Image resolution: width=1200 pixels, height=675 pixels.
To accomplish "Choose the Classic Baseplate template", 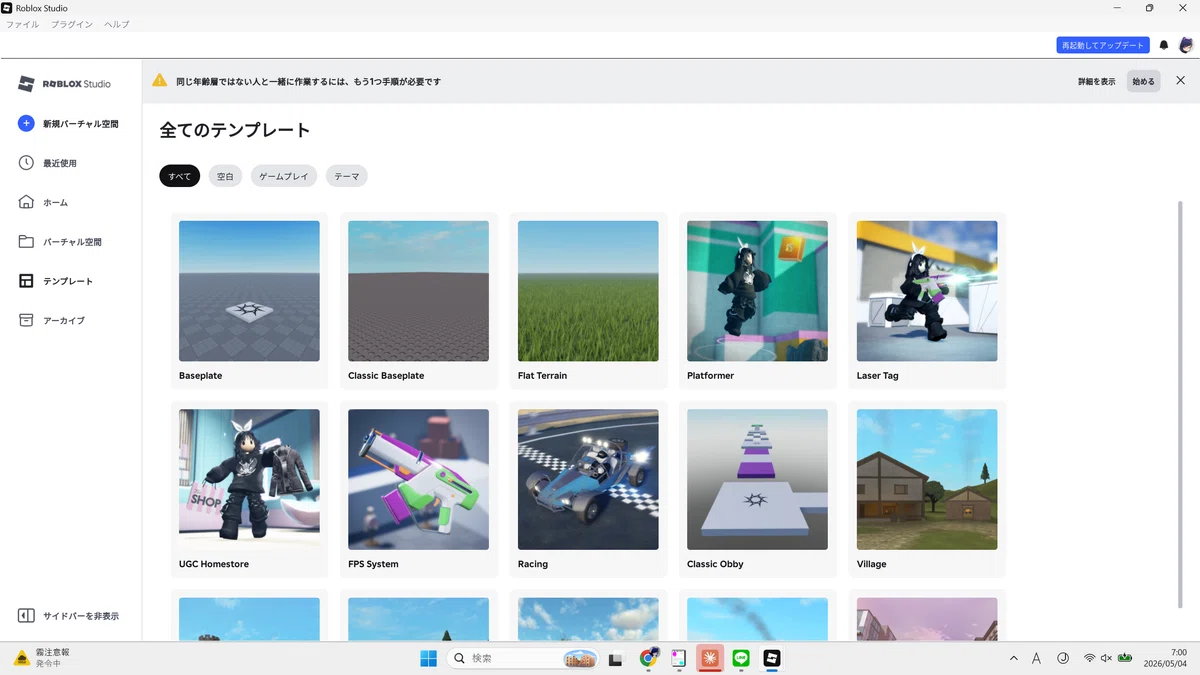I will pyautogui.click(x=418, y=300).
